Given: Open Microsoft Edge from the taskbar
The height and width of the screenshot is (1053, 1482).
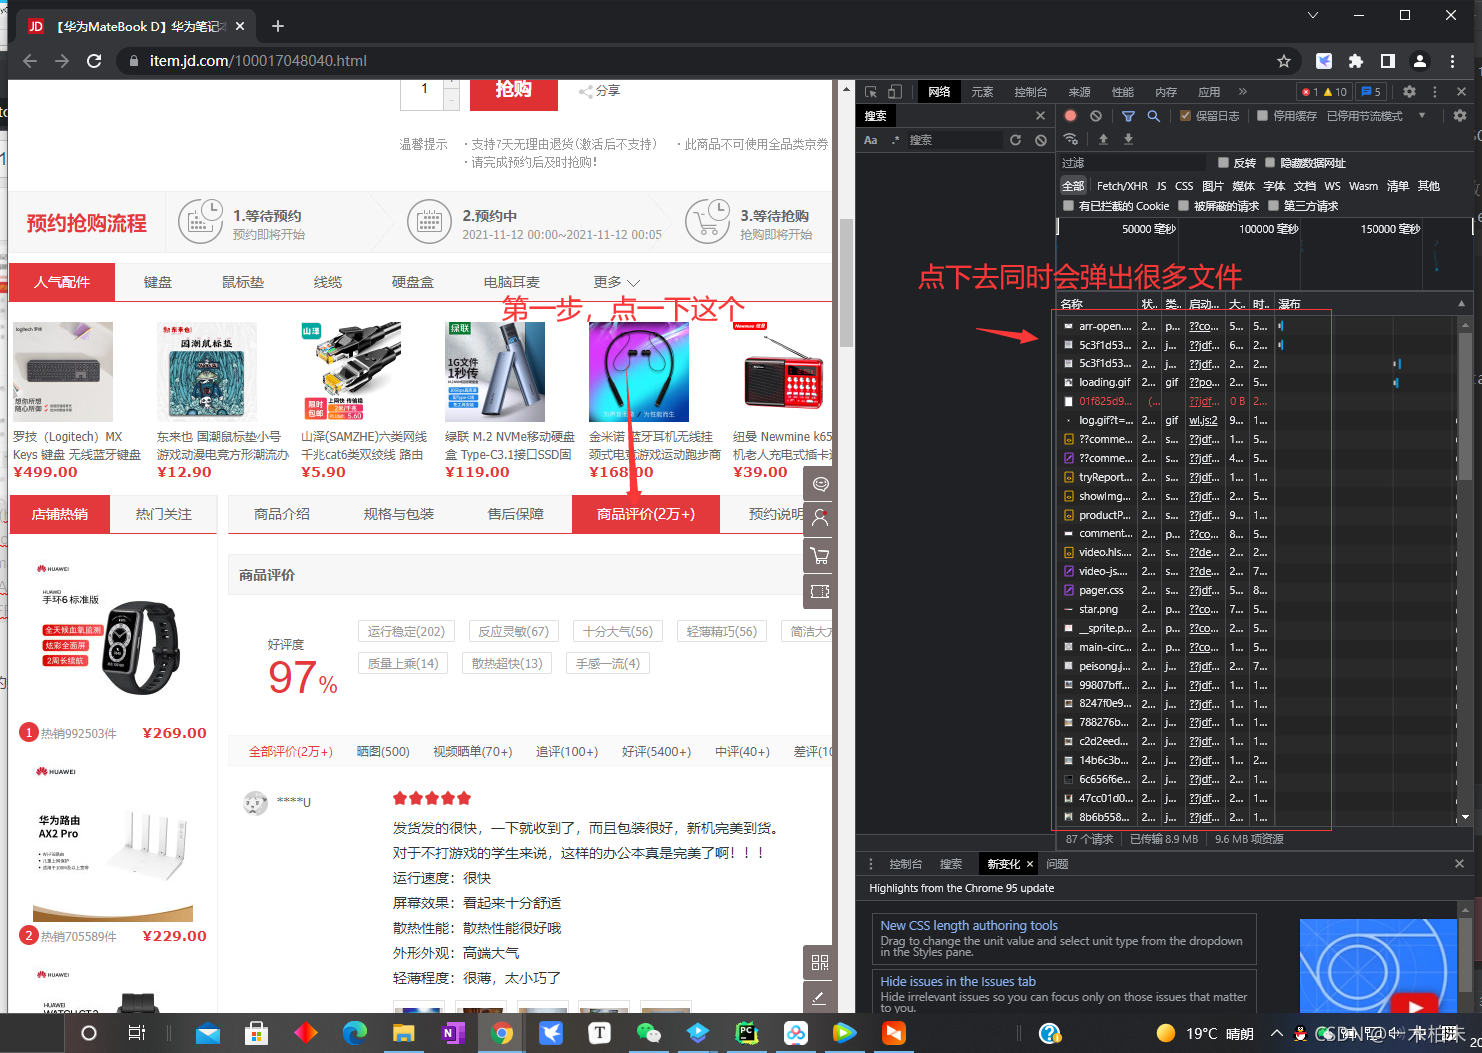Looking at the screenshot, I should (x=355, y=1033).
